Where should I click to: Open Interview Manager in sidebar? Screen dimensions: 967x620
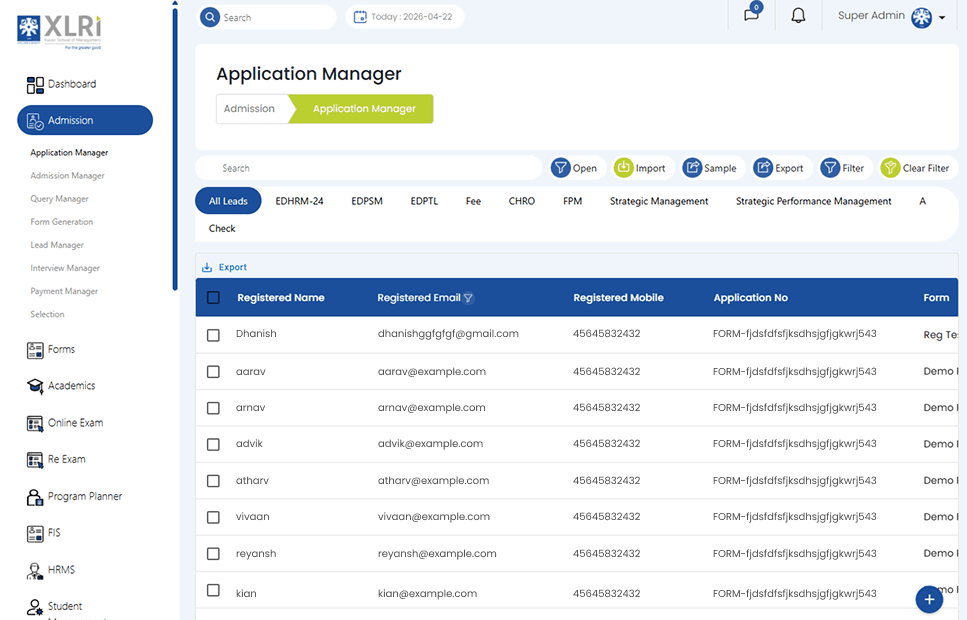(65, 268)
